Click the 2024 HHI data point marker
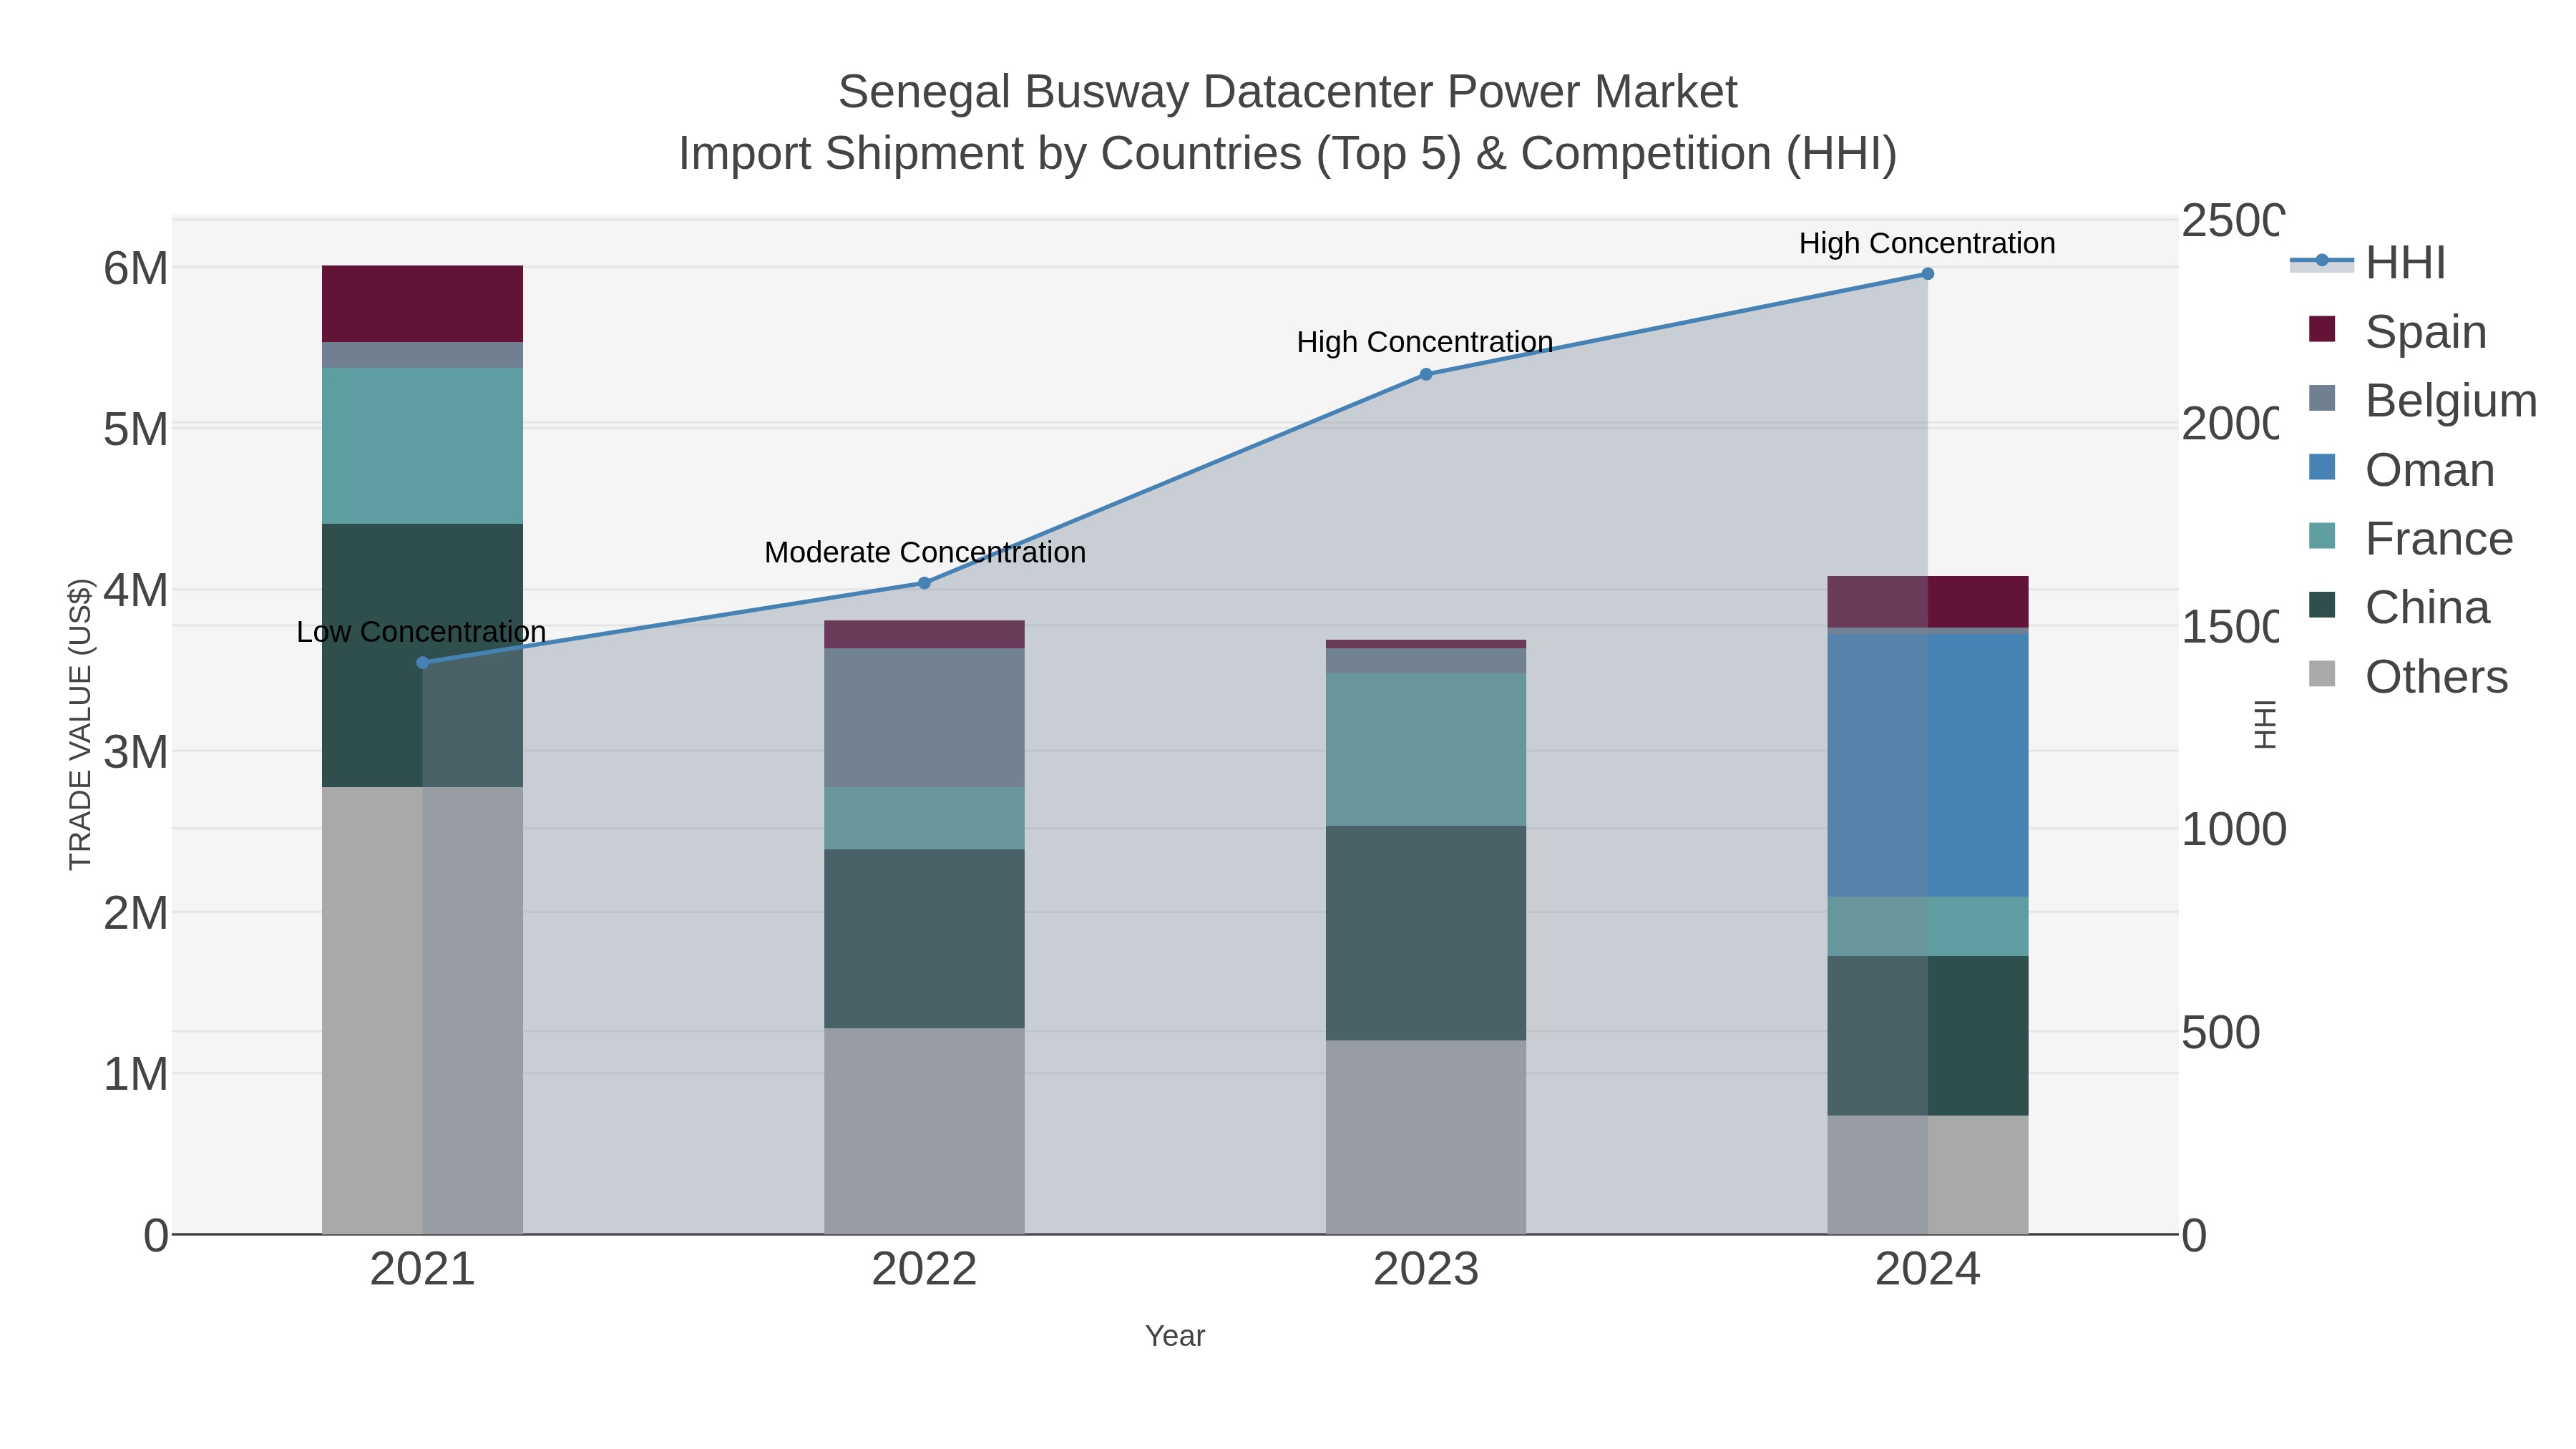The width and height of the screenshot is (2576, 1449). [1928, 274]
